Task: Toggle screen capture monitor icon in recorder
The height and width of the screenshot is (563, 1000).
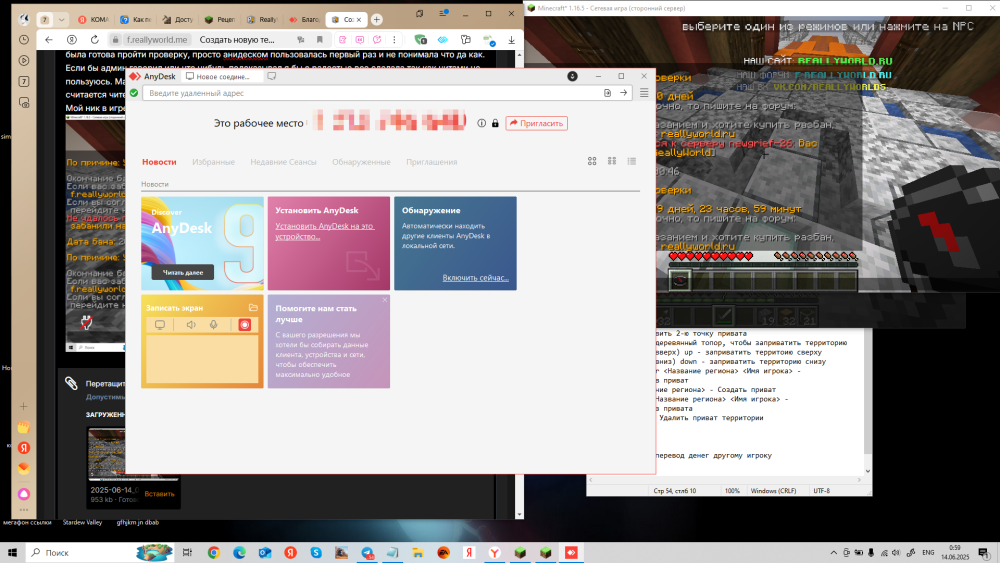Action: point(160,325)
